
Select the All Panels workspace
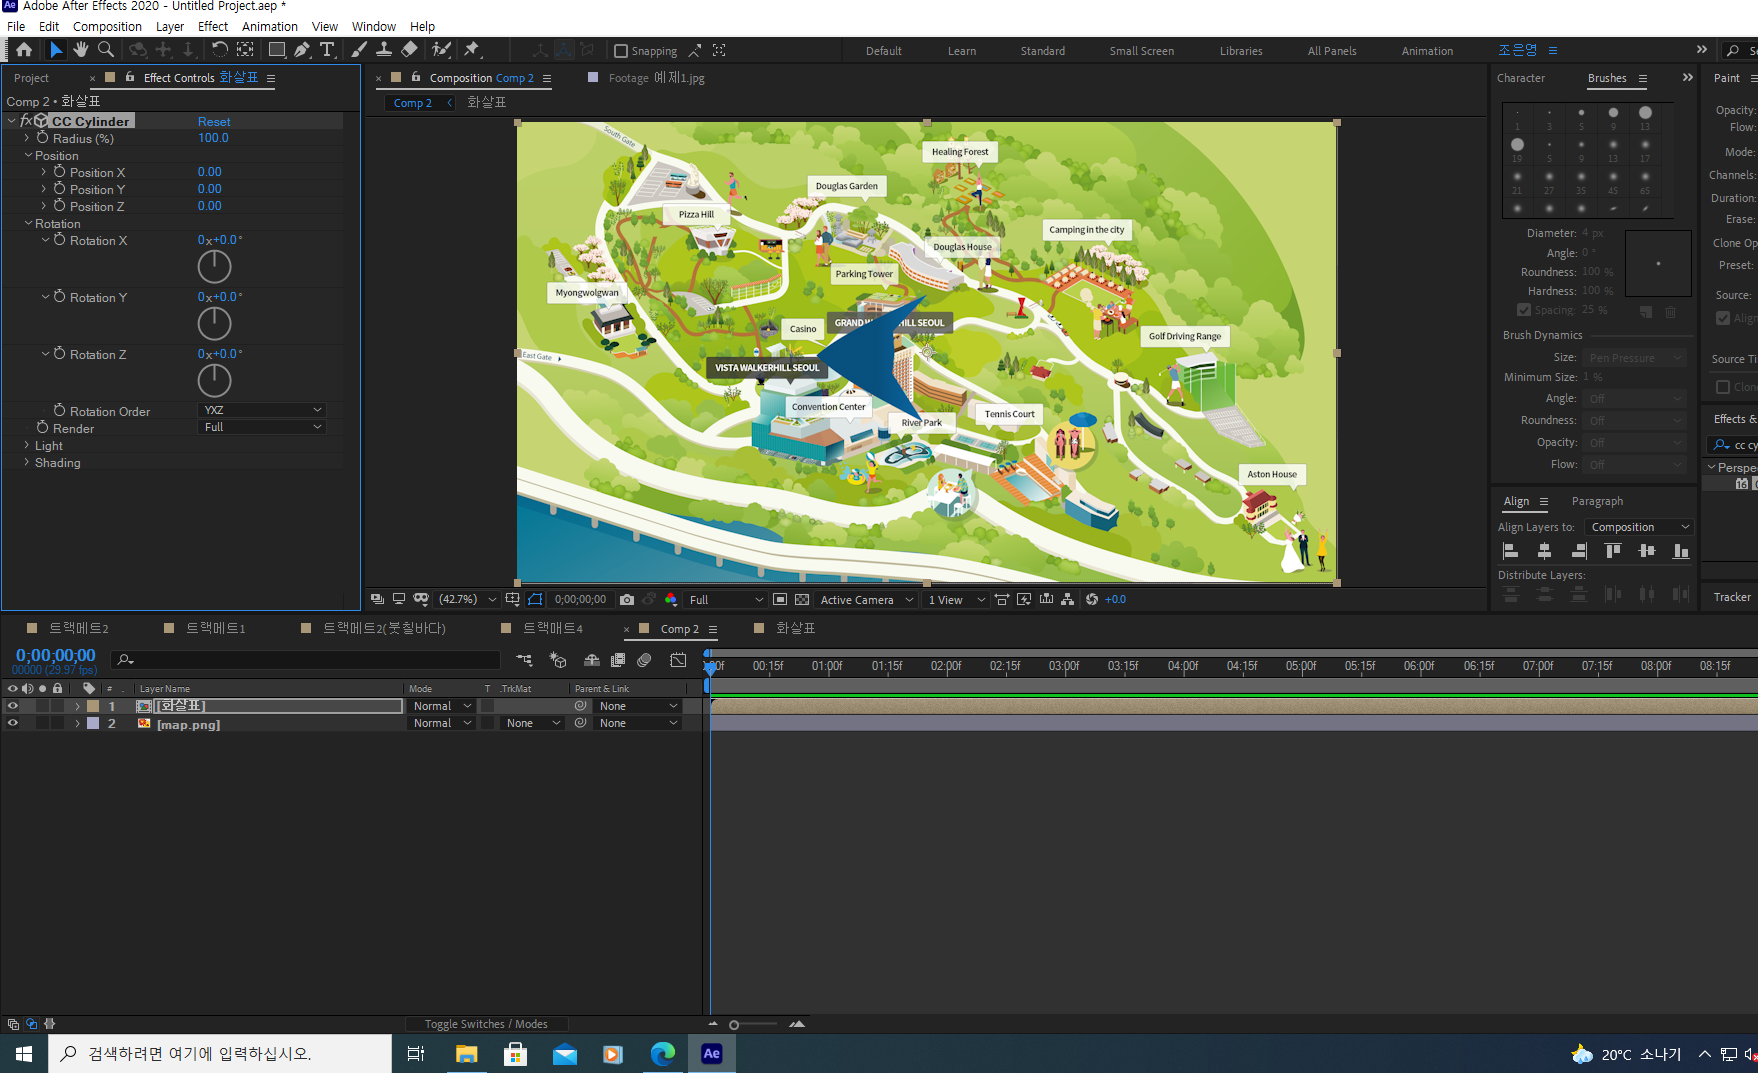click(x=1332, y=51)
